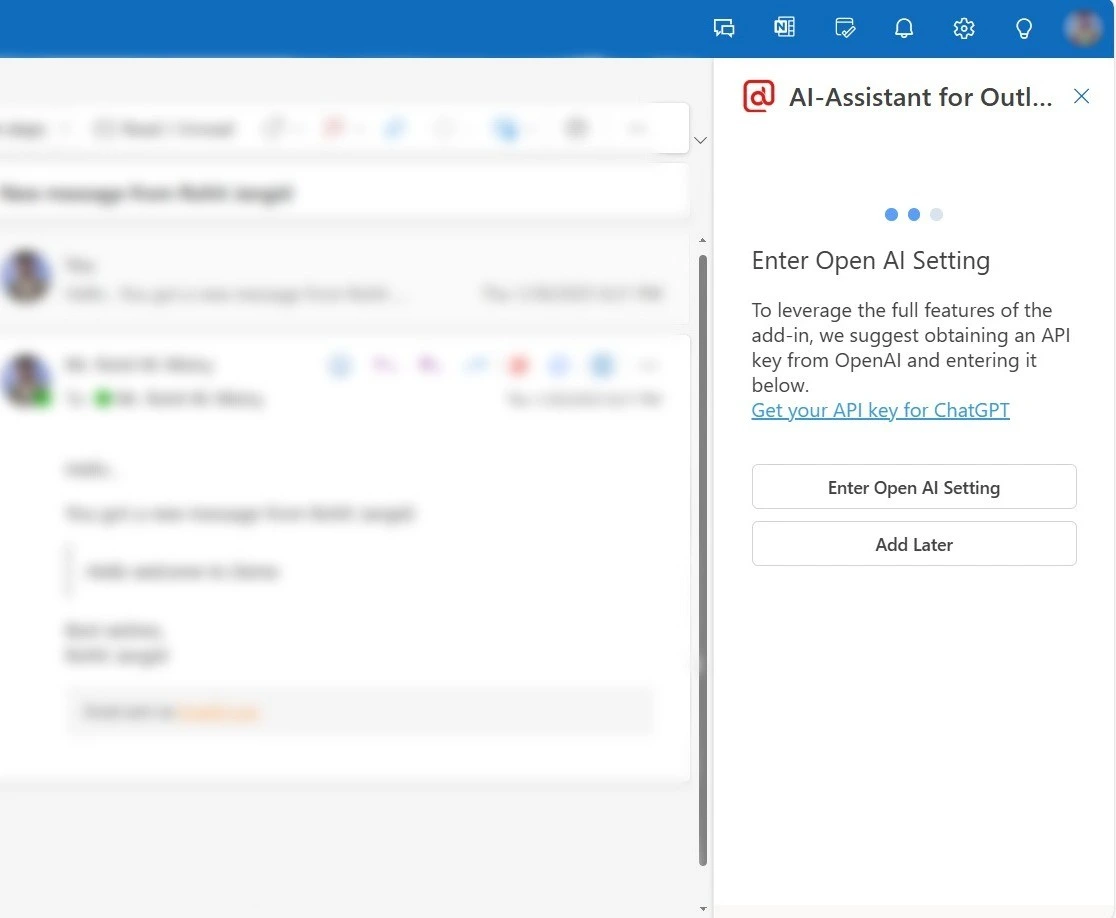Open the account profile picture
1116x918 pixels.
point(1083,28)
